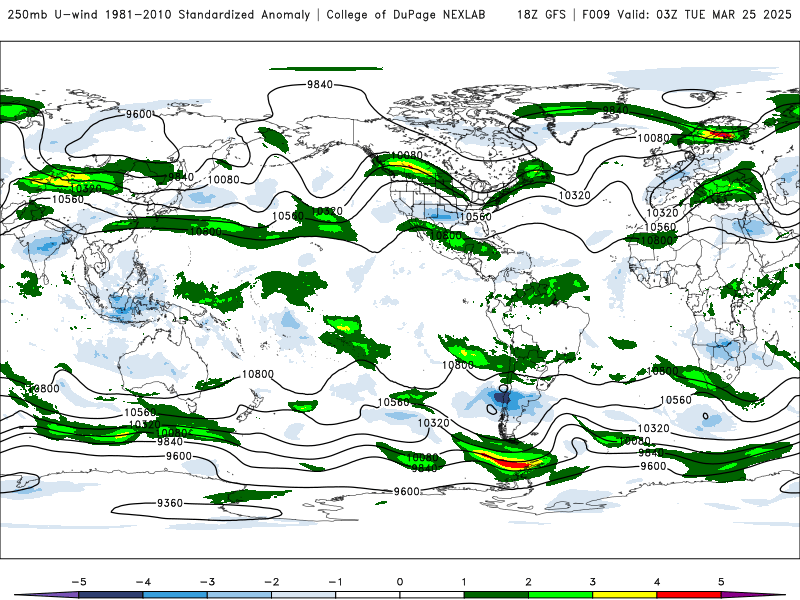The height and width of the screenshot is (600, 800).
Task: Click the '1' colorbar label
Action: 464,582
